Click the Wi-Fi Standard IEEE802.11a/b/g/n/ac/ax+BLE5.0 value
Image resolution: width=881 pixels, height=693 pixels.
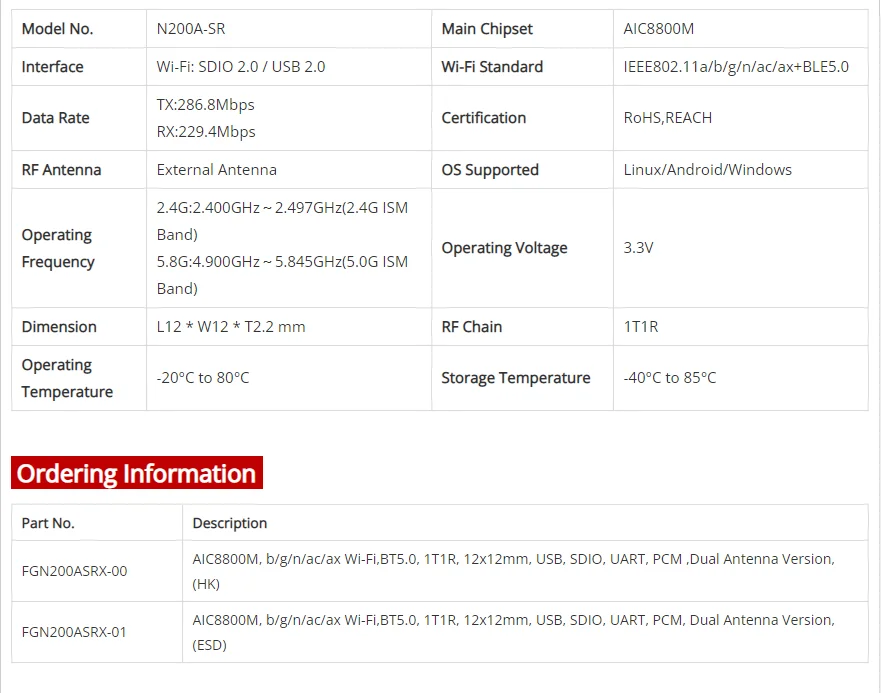click(x=735, y=67)
